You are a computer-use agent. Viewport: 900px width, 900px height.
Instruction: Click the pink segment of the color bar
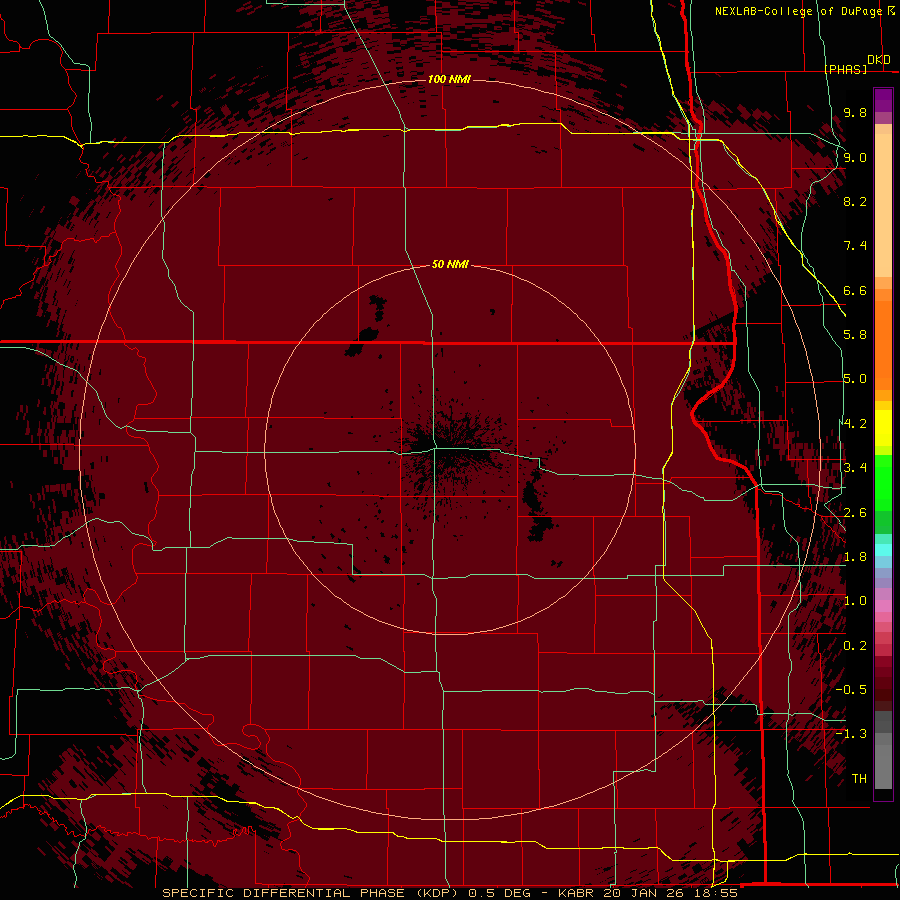(883, 606)
